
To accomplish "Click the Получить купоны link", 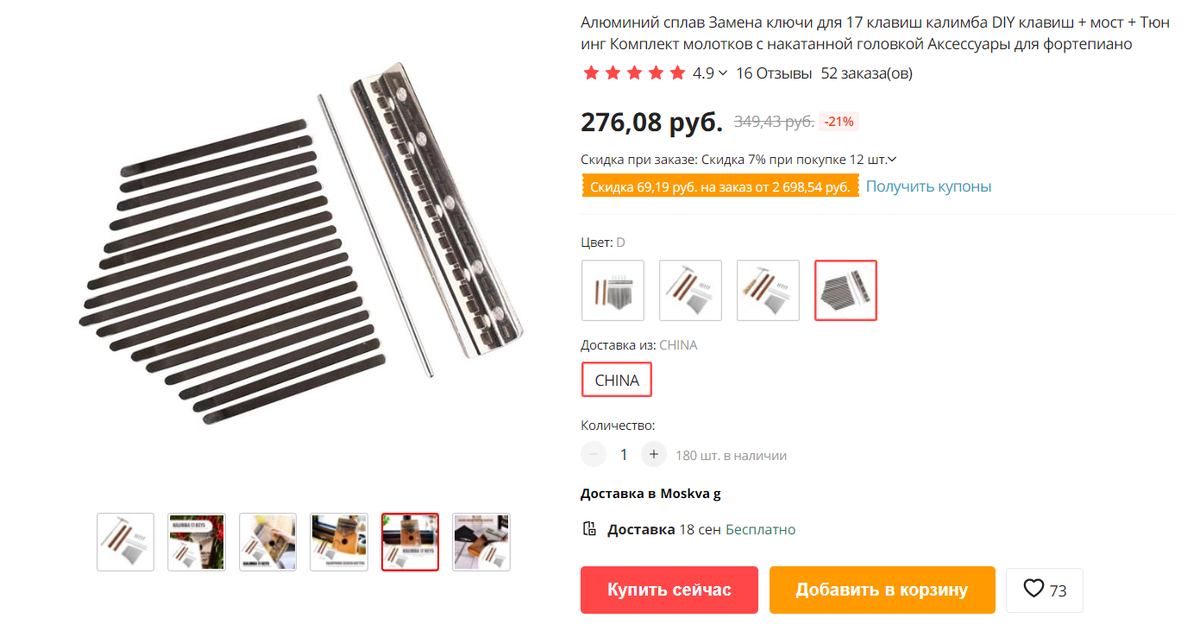I will 929,187.
